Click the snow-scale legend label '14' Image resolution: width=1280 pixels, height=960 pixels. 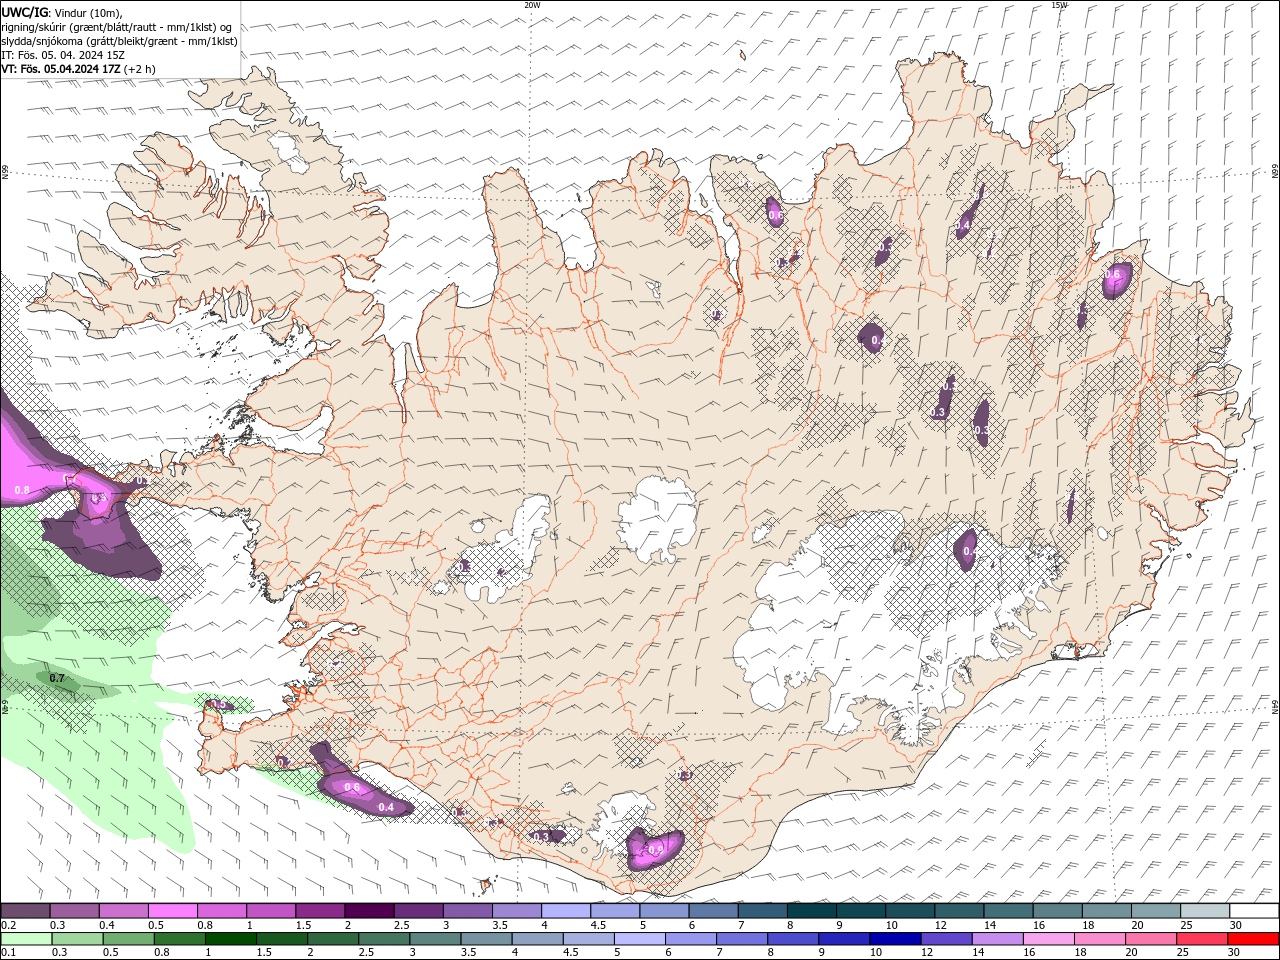click(989, 926)
